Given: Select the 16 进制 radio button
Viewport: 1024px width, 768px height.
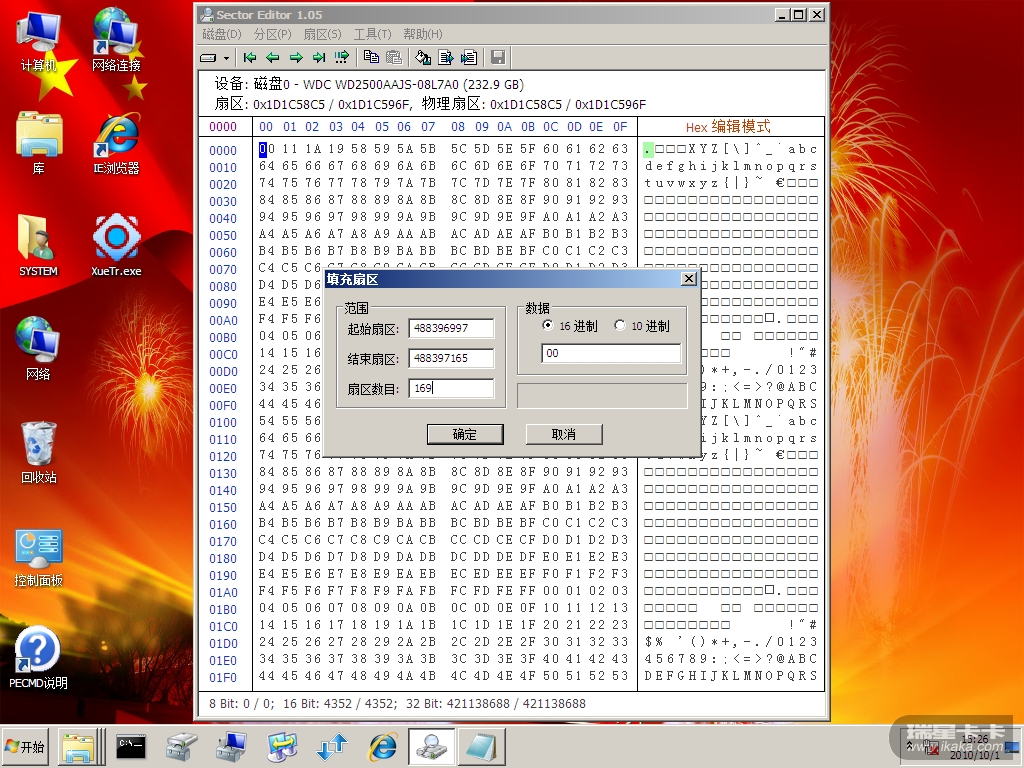Looking at the screenshot, I should pyautogui.click(x=547, y=325).
